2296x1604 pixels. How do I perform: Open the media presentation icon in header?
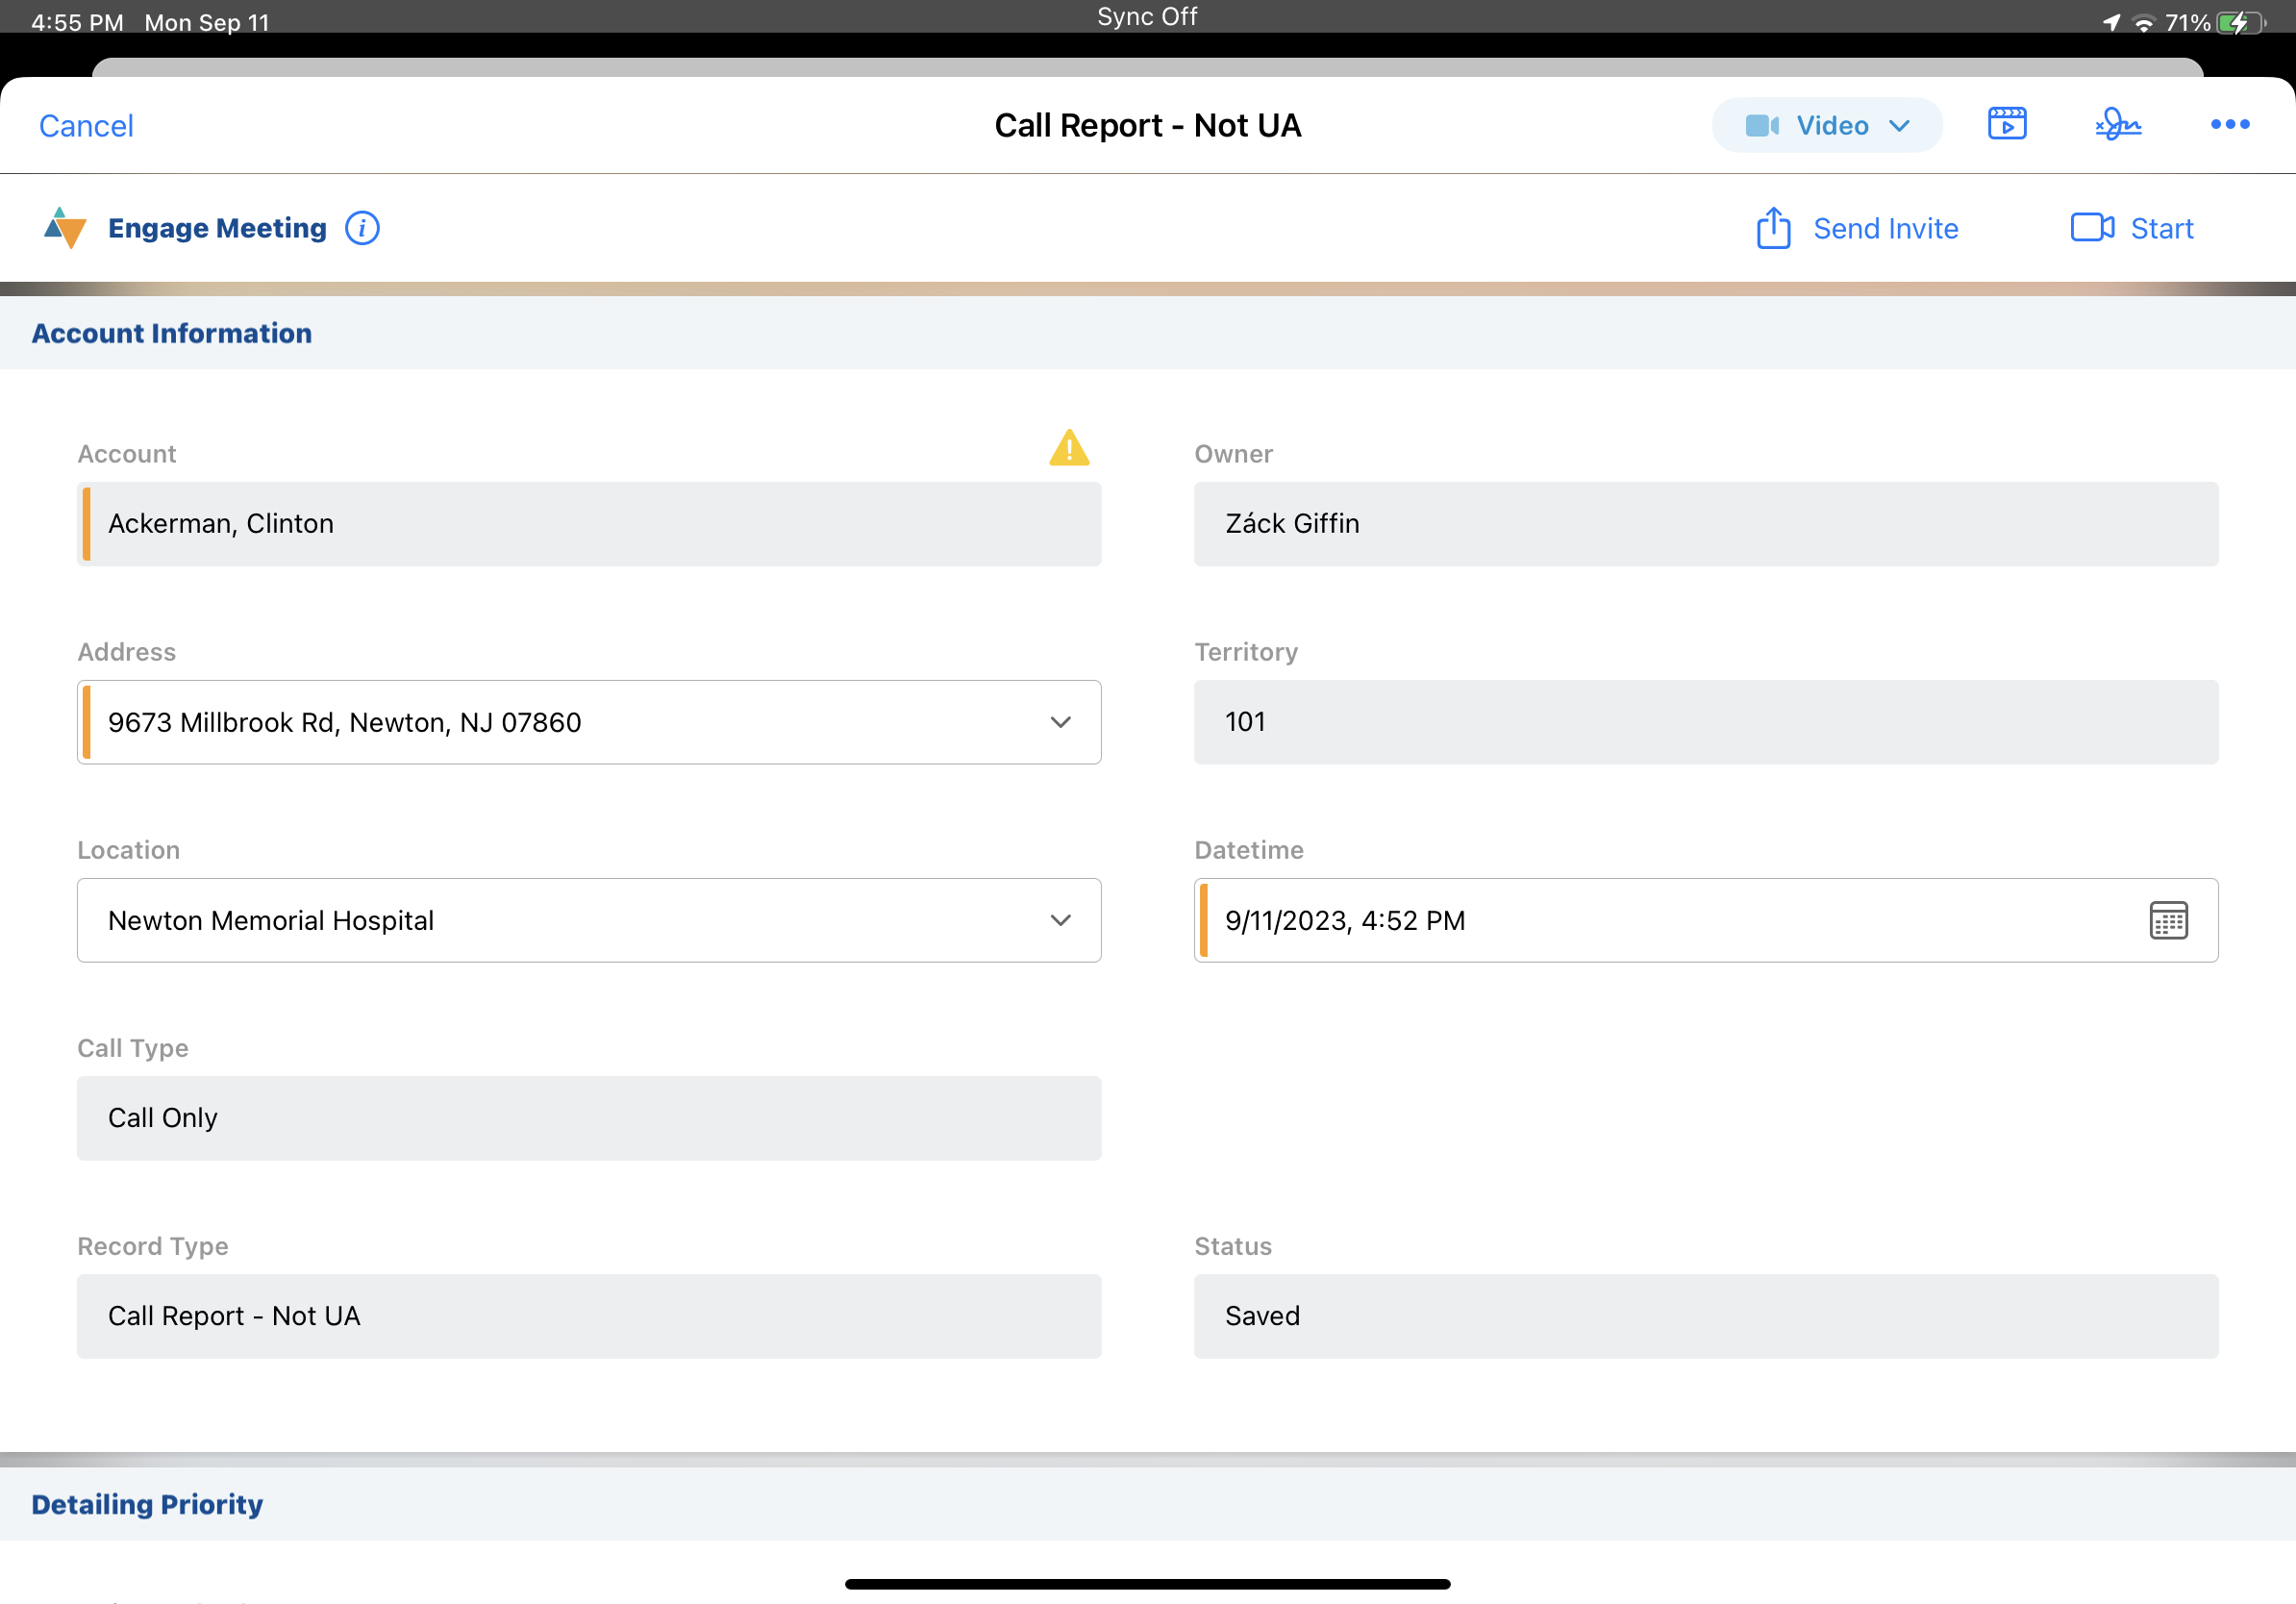2006,124
